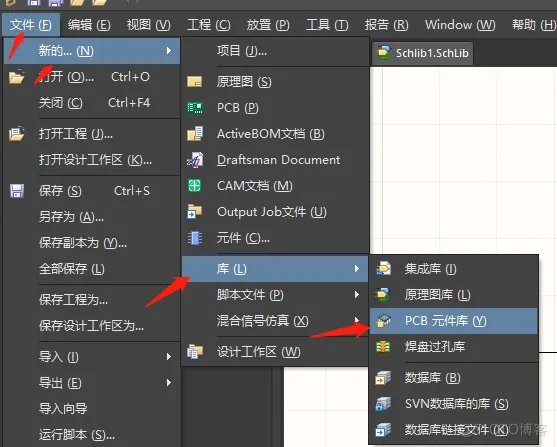Select SVN数据库的库 (S) label text
The width and height of the screenshot is (557, 447).
coord(456,404)
